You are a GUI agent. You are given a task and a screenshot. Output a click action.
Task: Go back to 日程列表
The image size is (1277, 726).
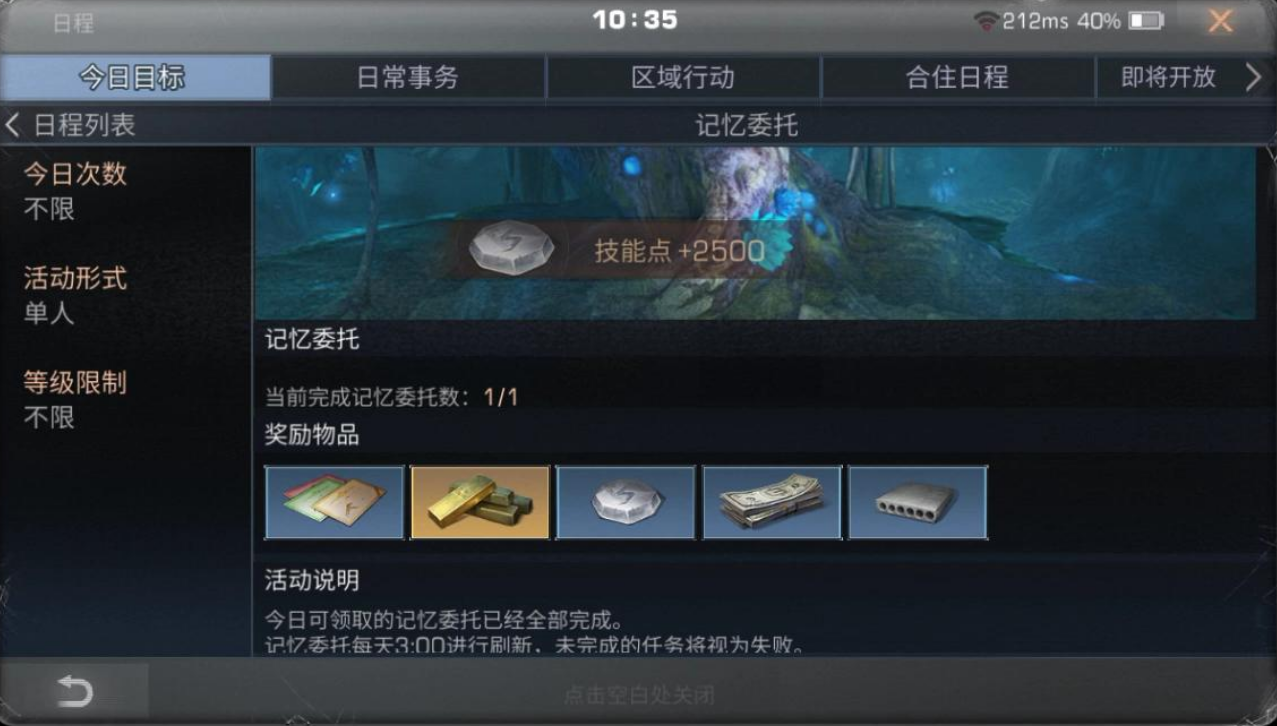point(70,125)
